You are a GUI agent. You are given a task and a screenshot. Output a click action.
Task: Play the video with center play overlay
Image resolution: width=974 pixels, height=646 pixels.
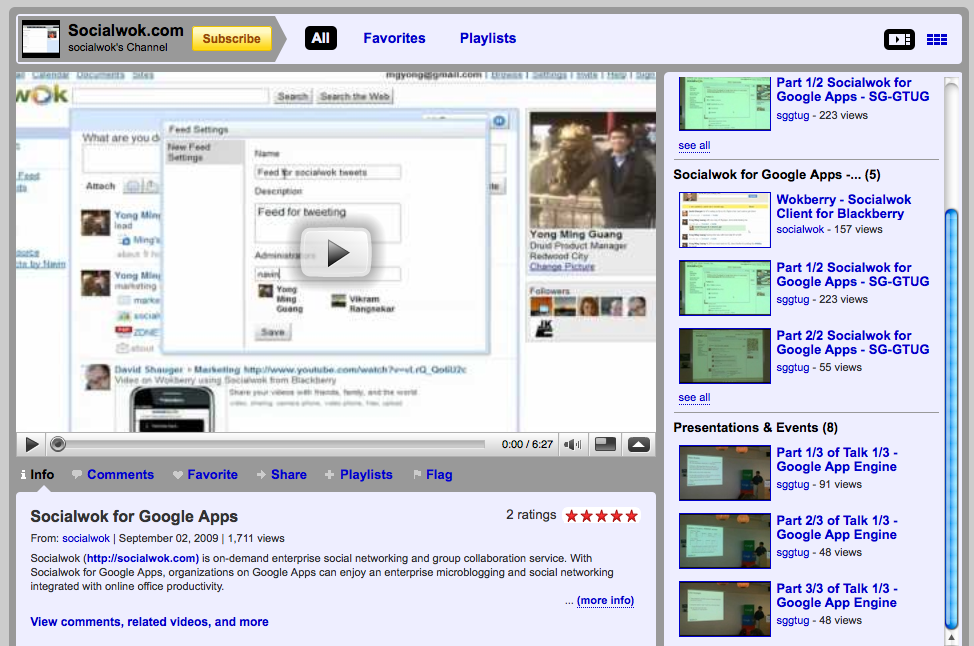pos(336,253)
